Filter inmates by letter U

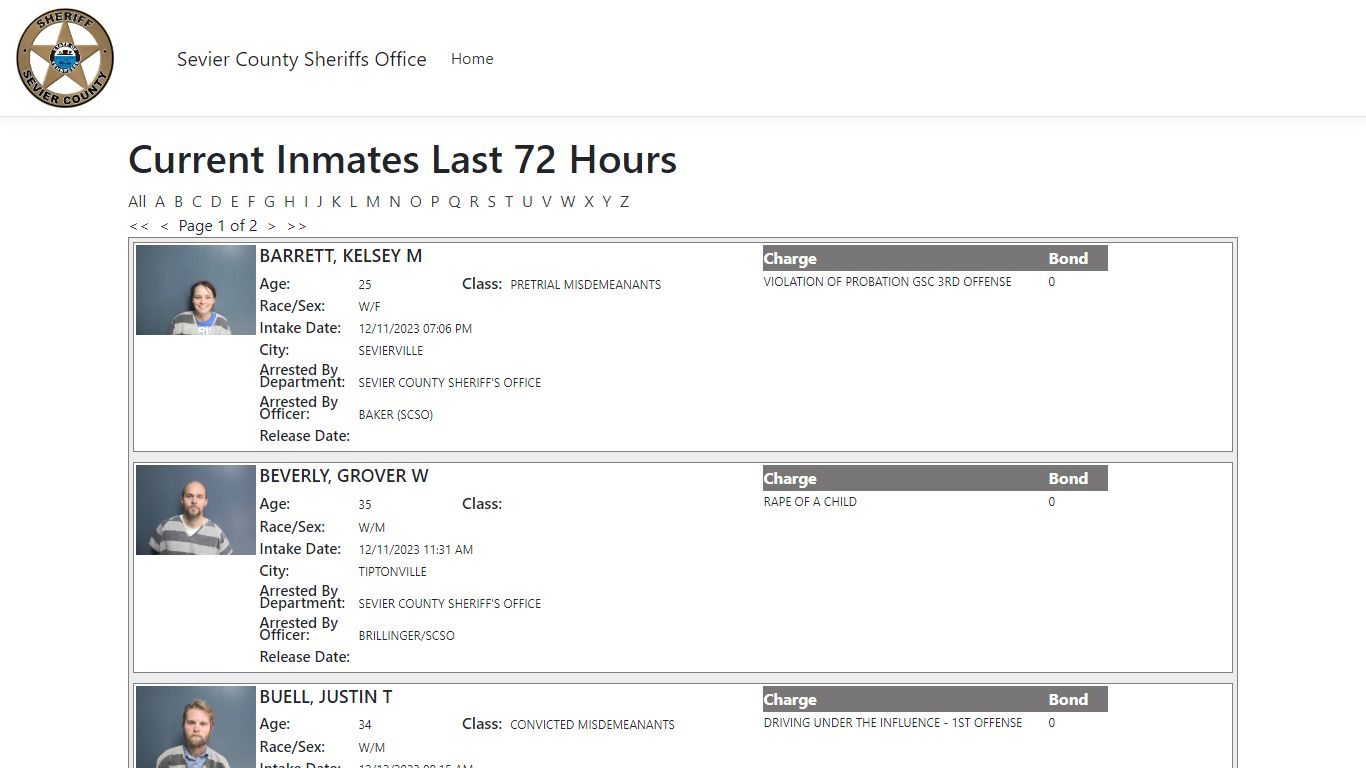[x=527, y=201]
